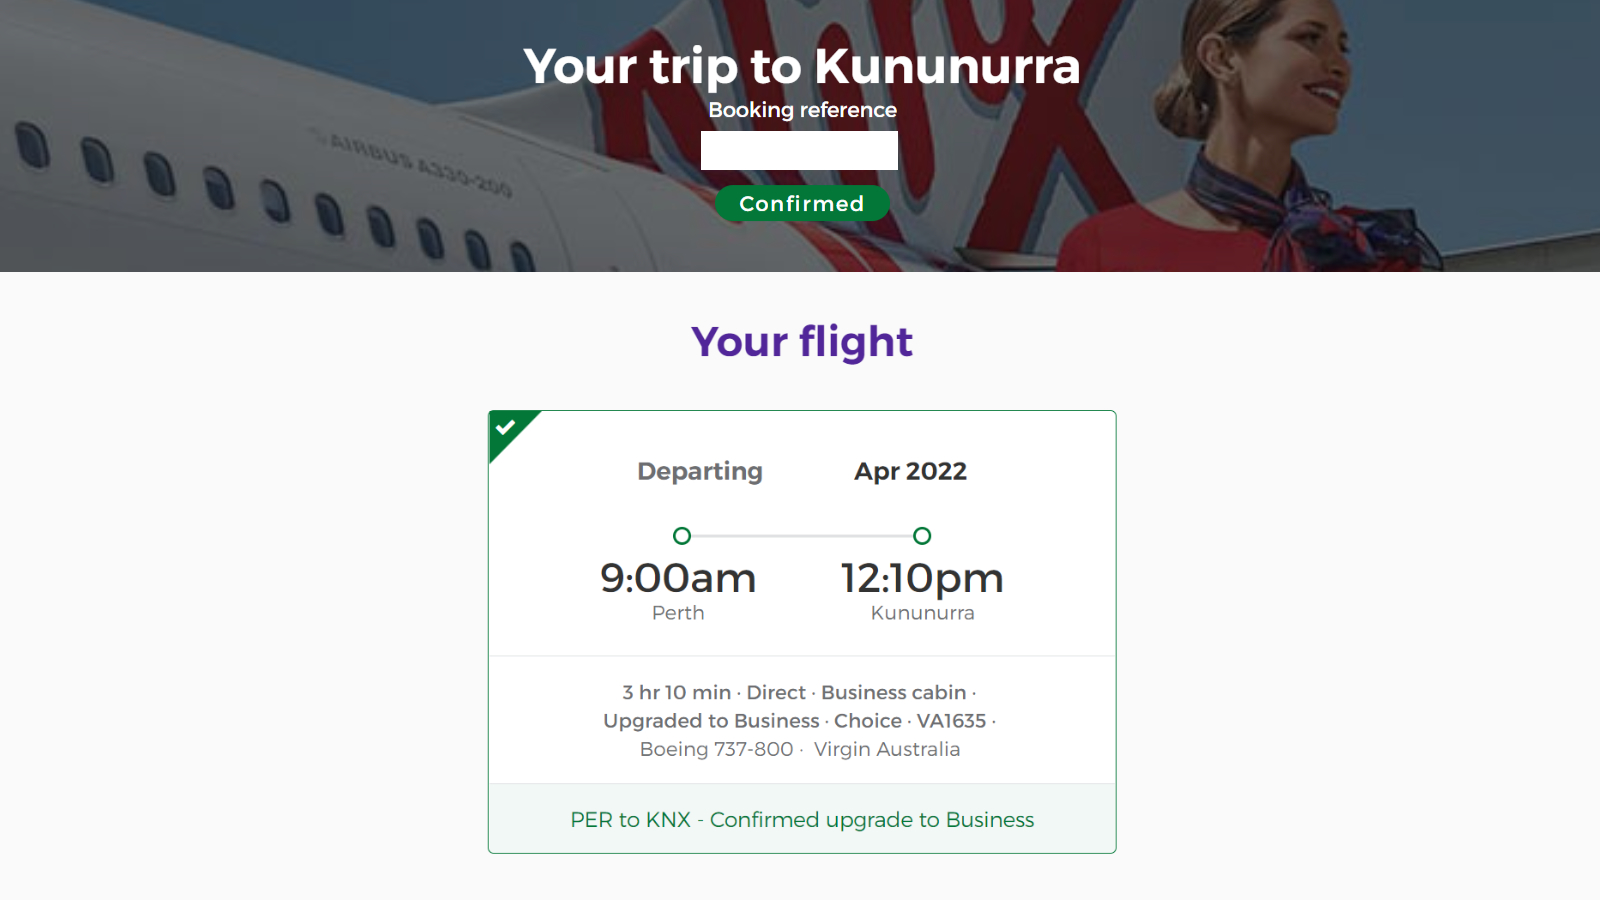
Task: Click flight number VA1635
Action: [951, 720]
